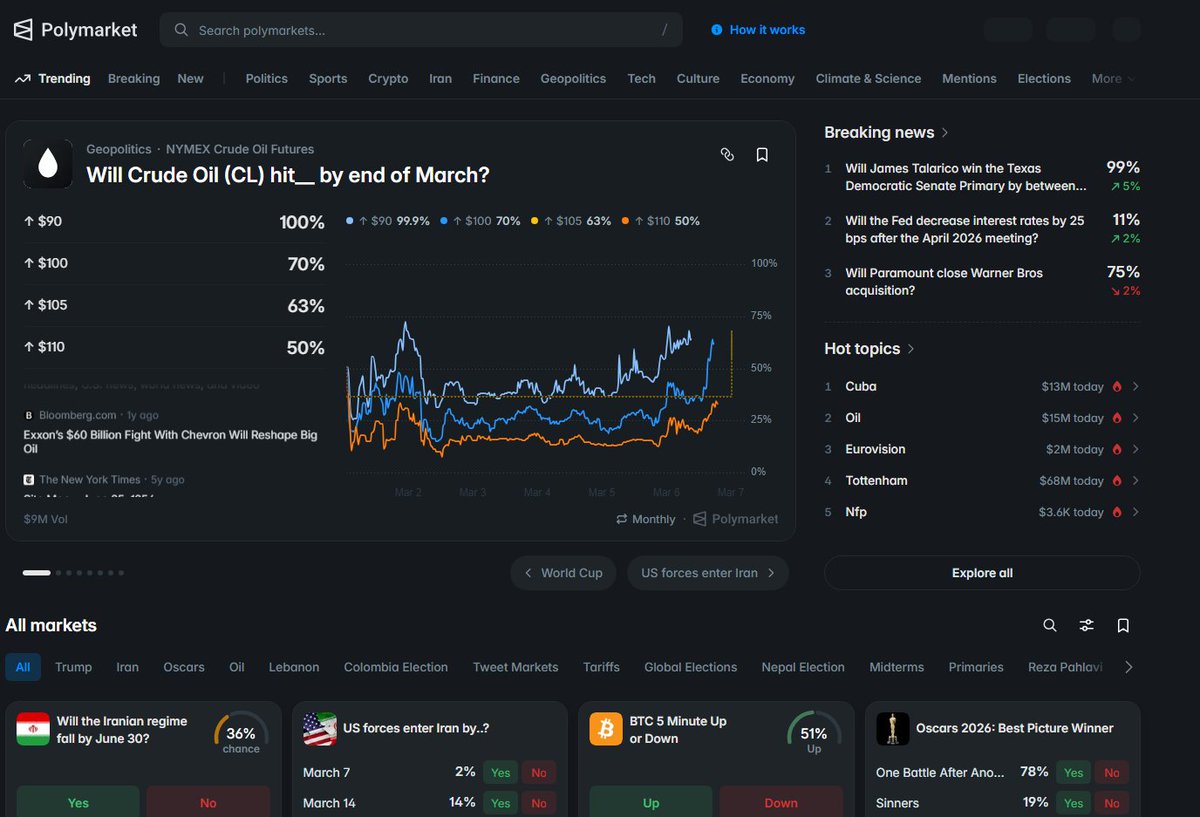The image size is (1200, 817).
Task: Click the Iran flag market icon
Action: point(33,729)
